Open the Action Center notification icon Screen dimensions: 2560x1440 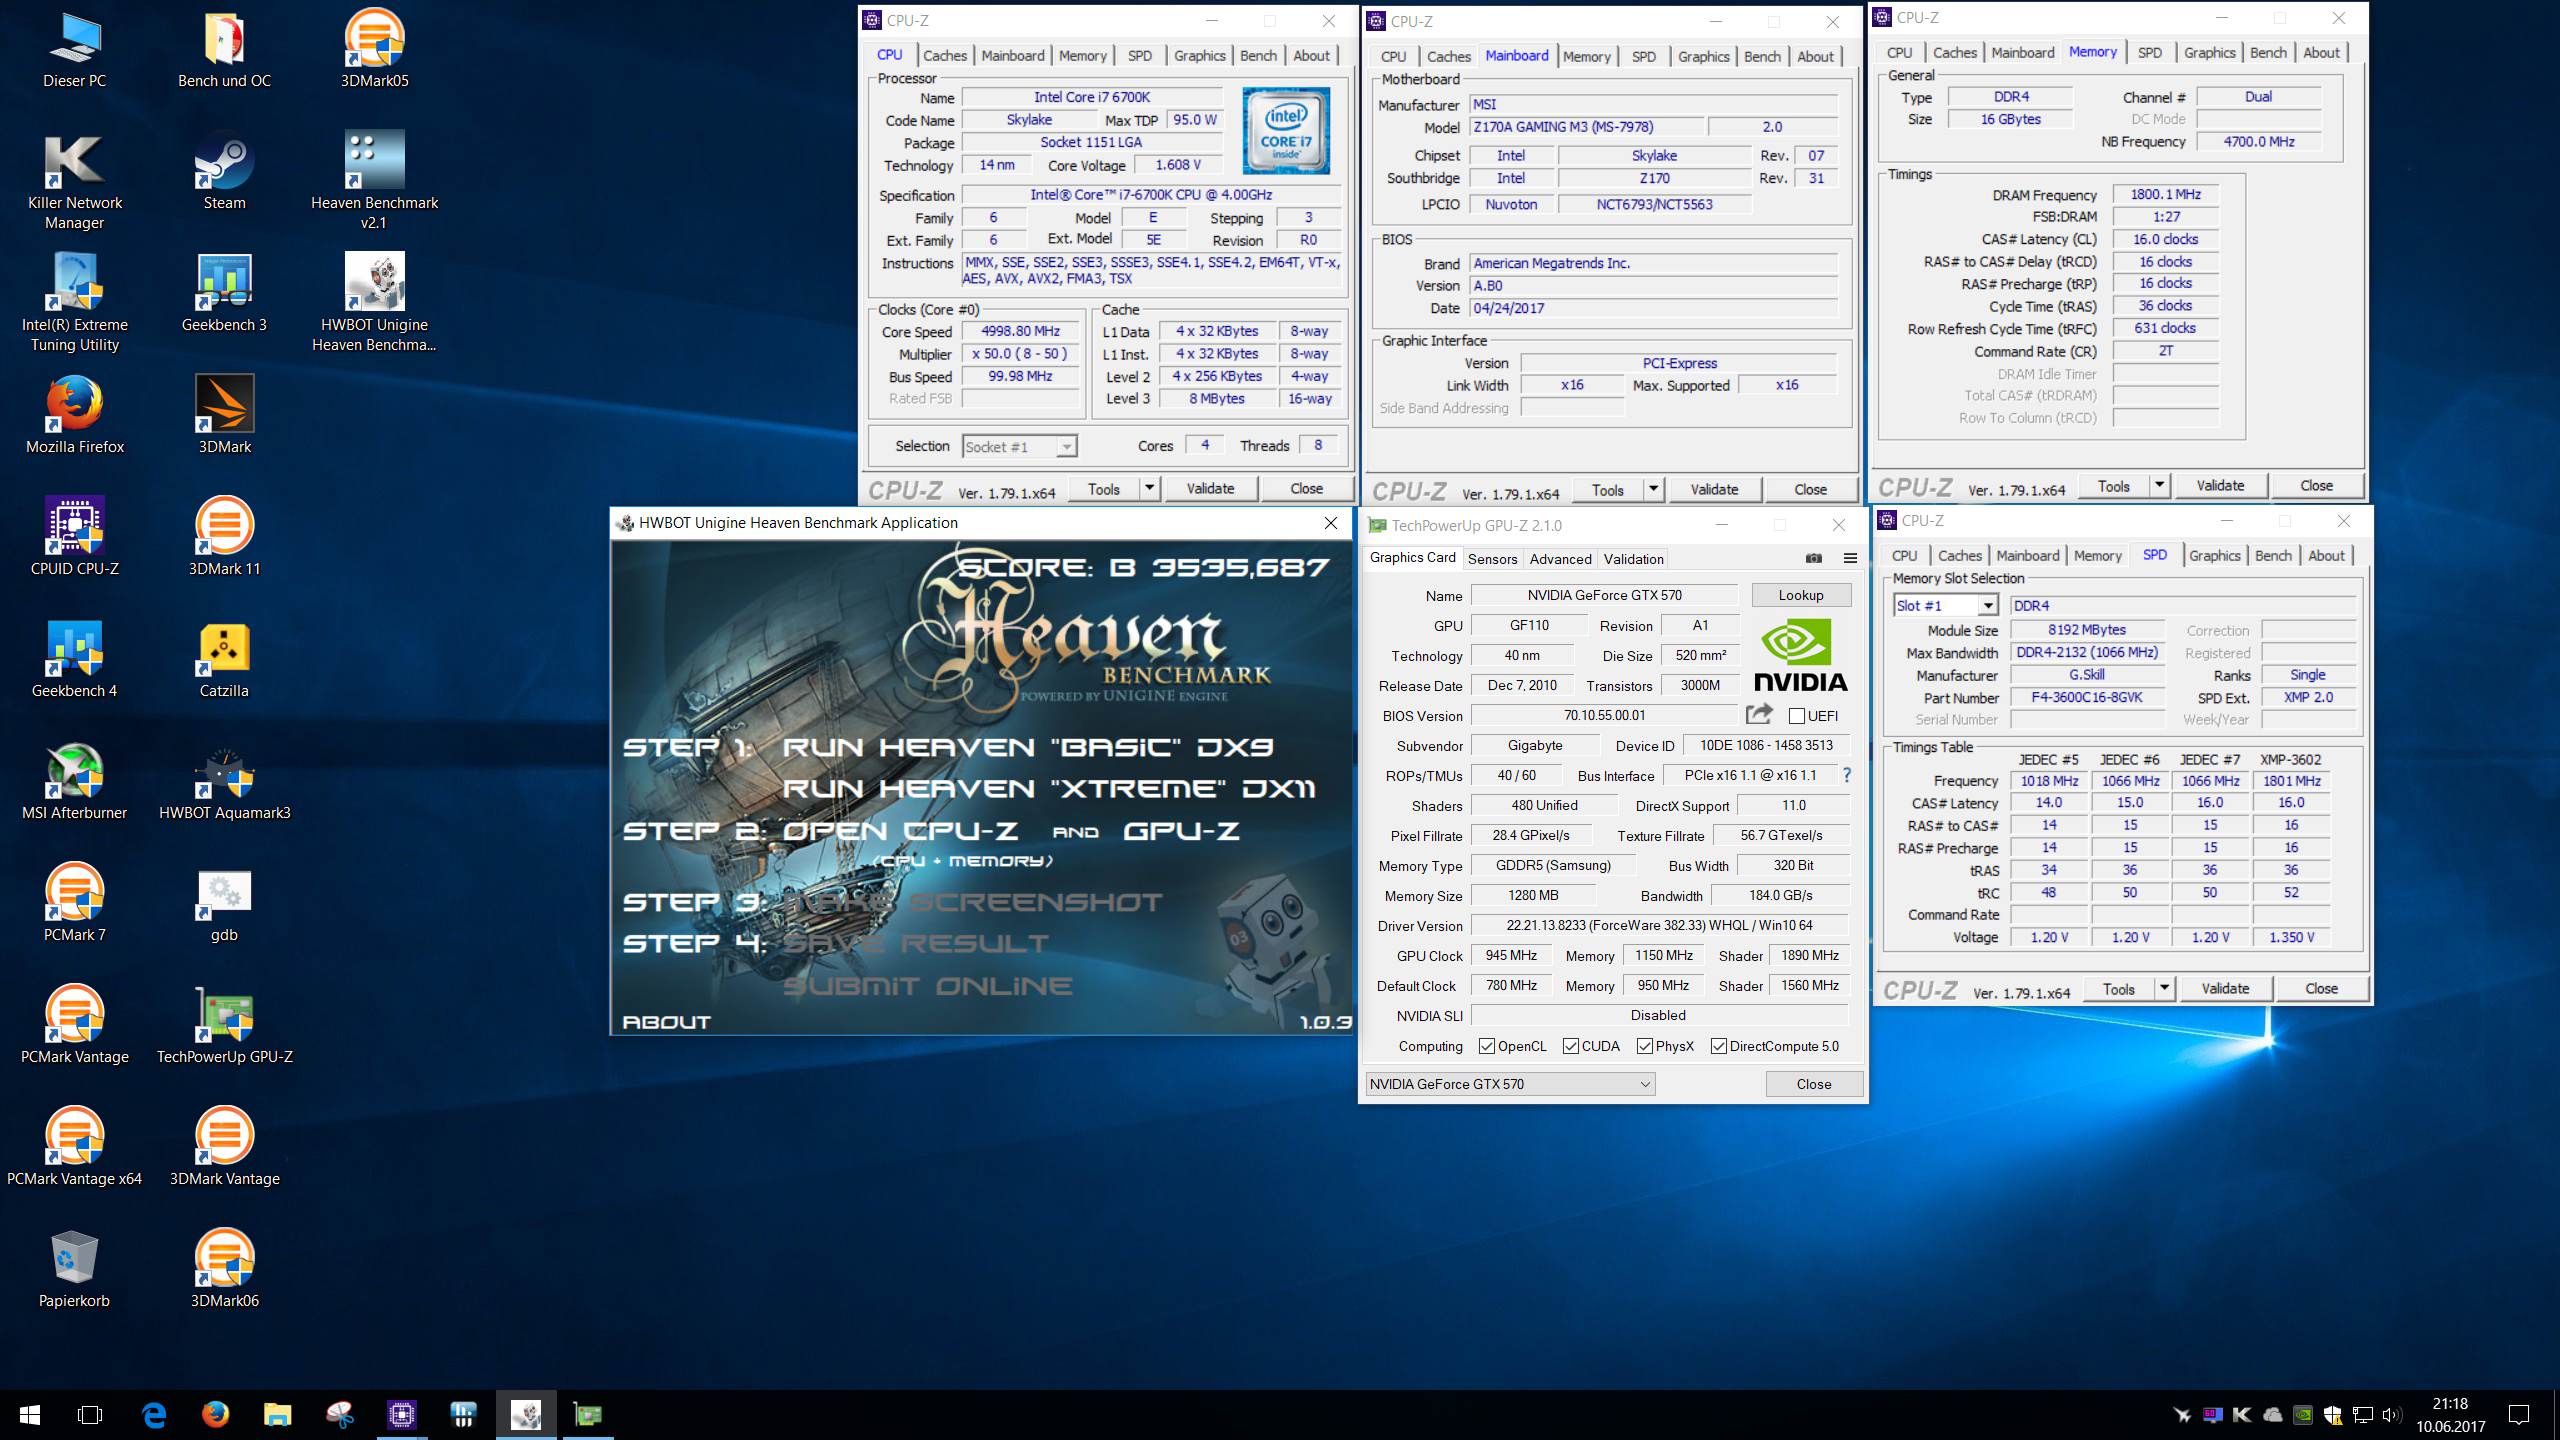pos(2518,1414)
